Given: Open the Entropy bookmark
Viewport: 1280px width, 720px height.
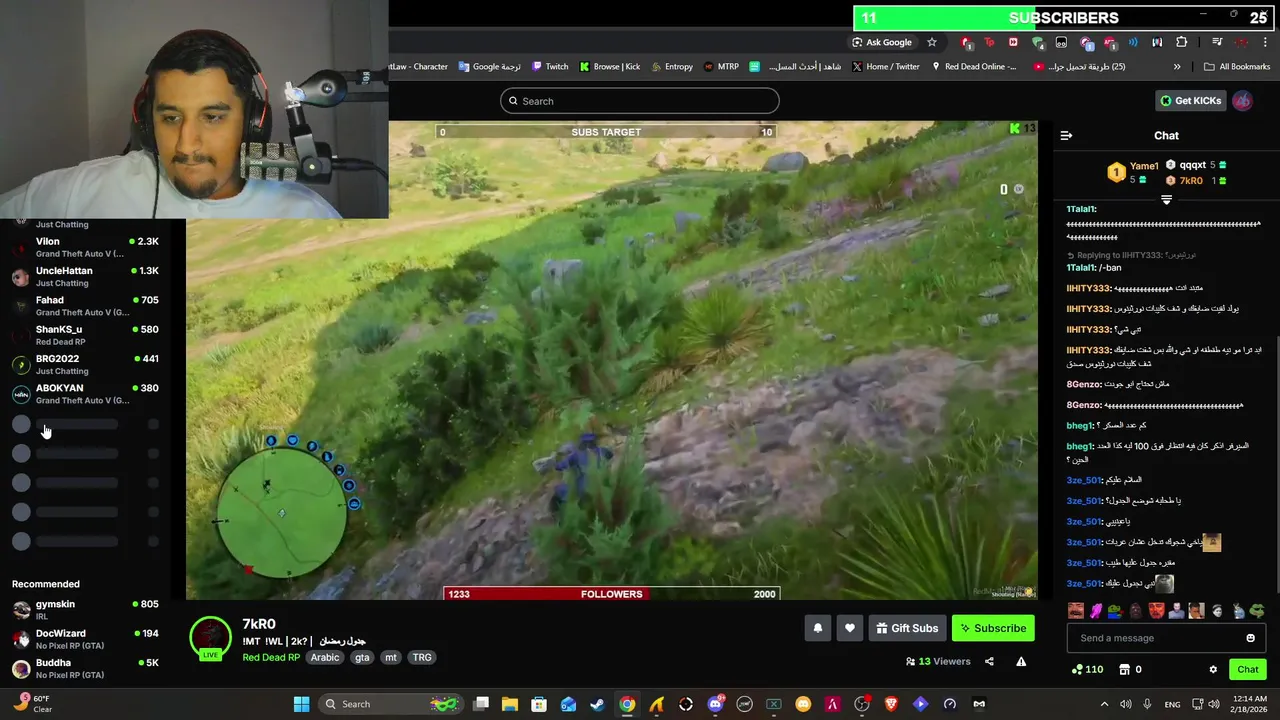Looking at the screenshot, I should (x=671, y=67).
